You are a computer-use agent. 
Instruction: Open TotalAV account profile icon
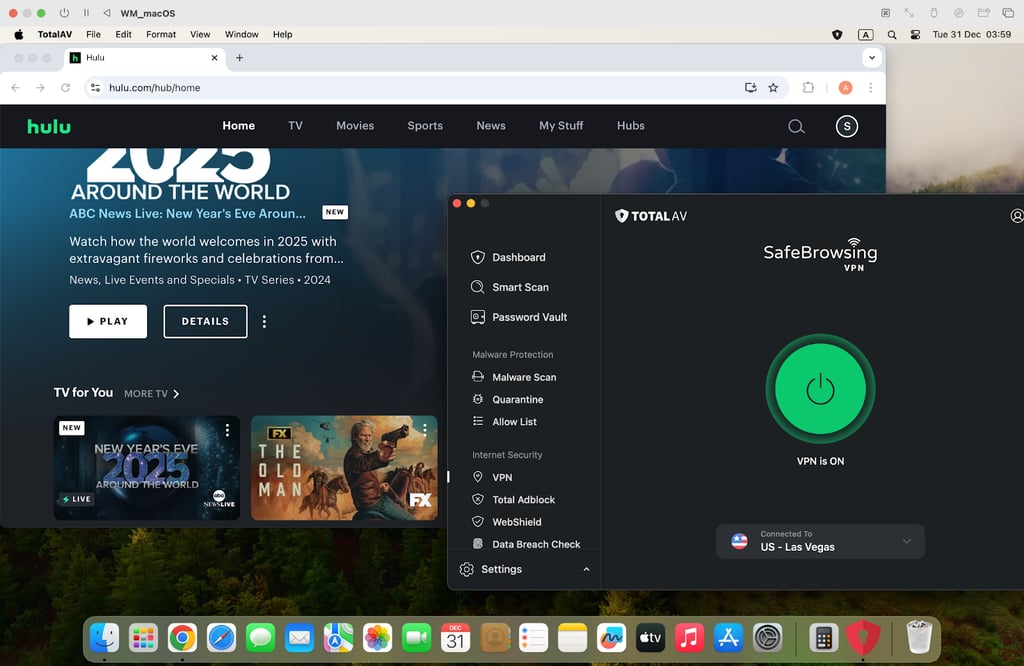pos(1017,216)
